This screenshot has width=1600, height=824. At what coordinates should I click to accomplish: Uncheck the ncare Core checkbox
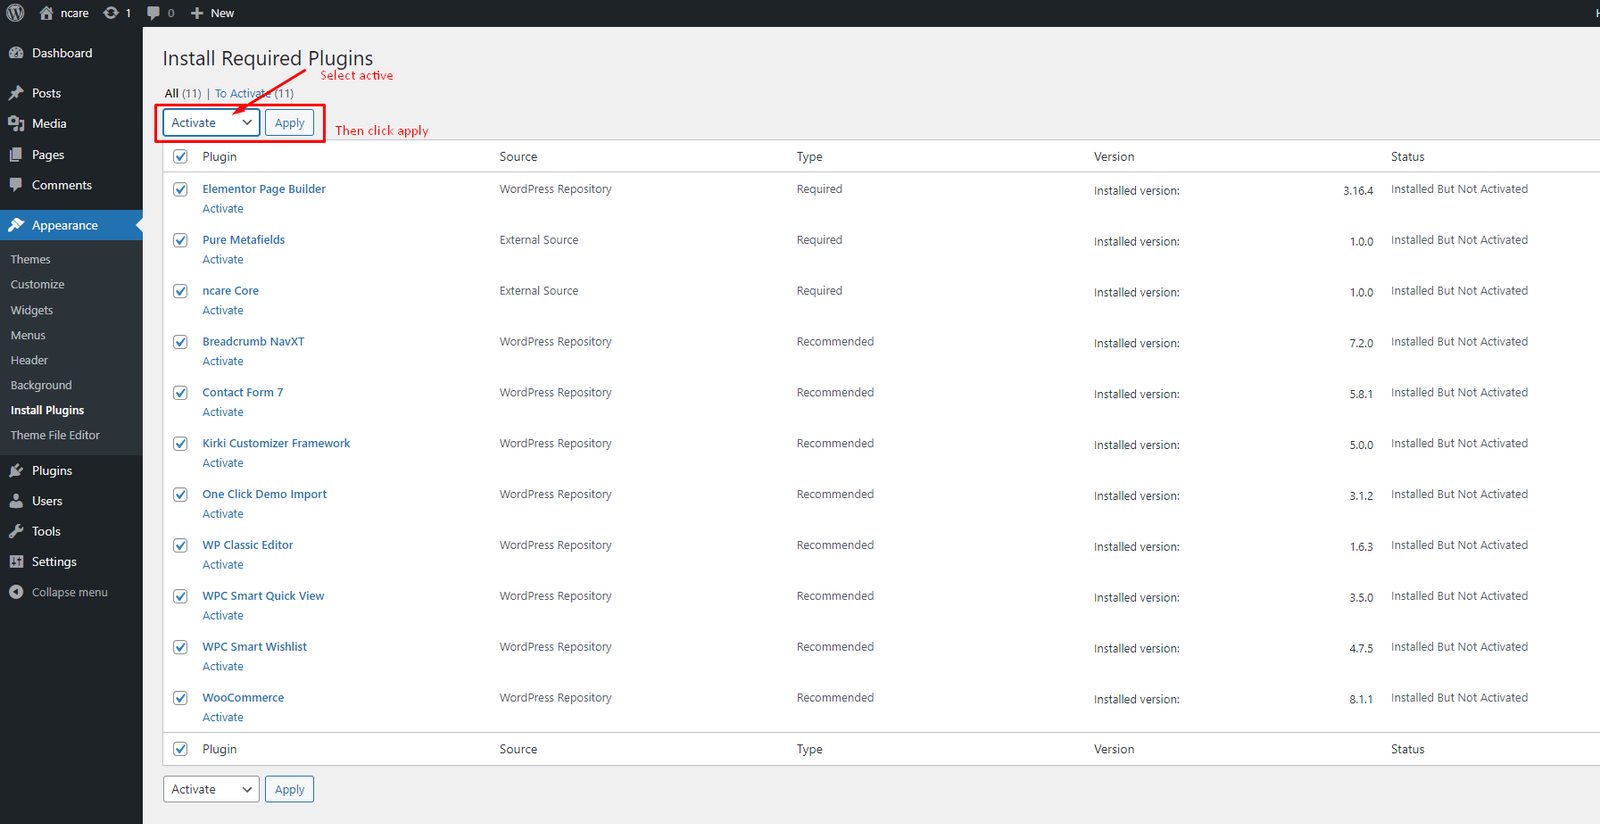point(180,291)
